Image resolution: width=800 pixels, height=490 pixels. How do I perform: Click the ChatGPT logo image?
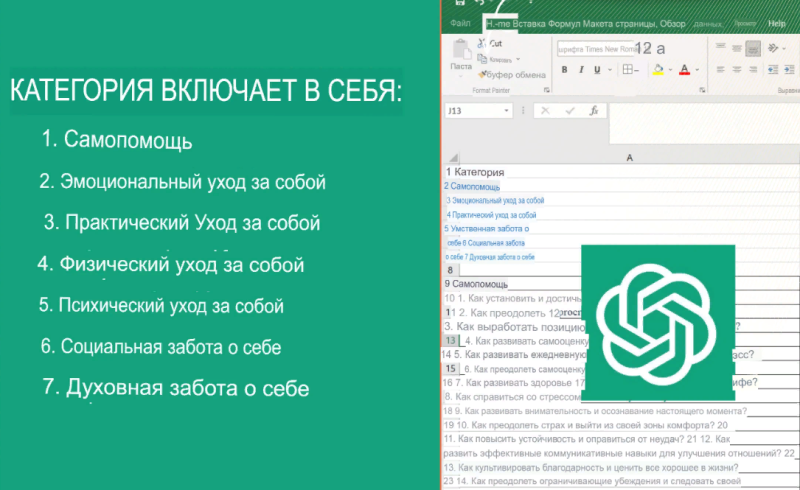pos(658,323)
